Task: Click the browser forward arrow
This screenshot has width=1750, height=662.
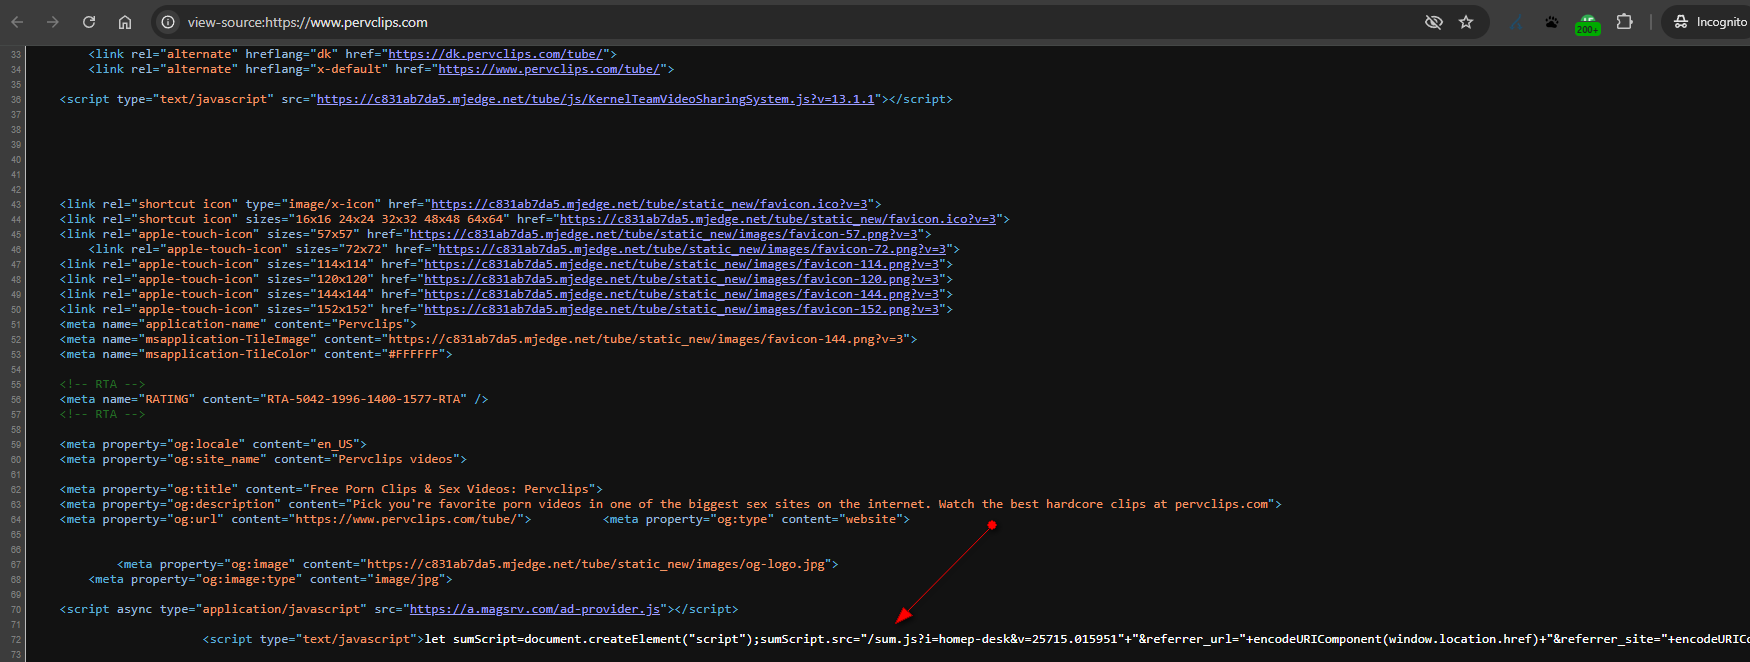Action: 53,22
